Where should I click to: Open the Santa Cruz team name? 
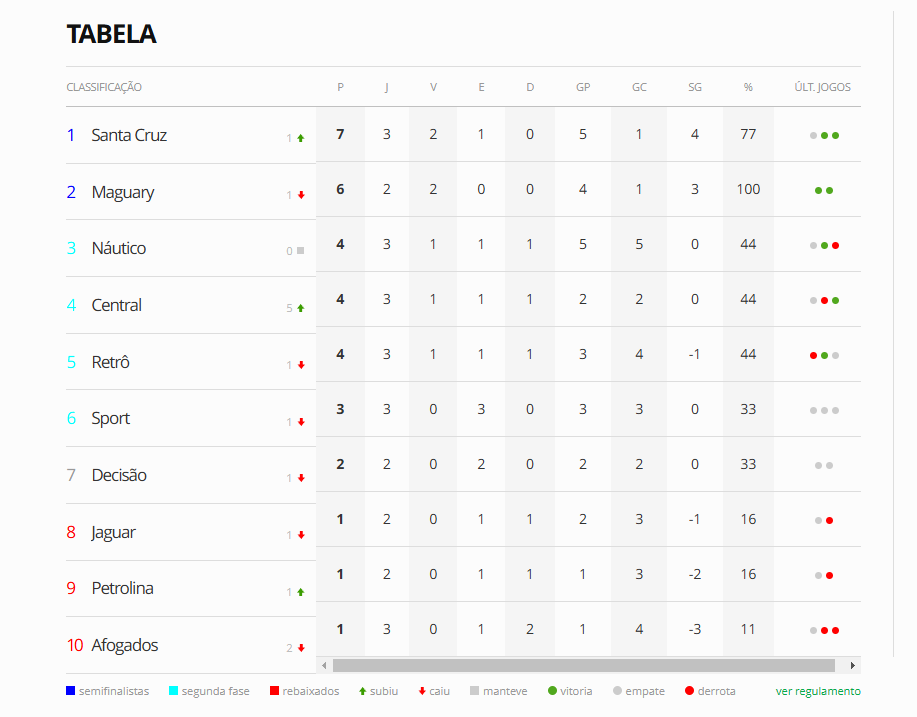pyautogui.click(x=129, y=135)
